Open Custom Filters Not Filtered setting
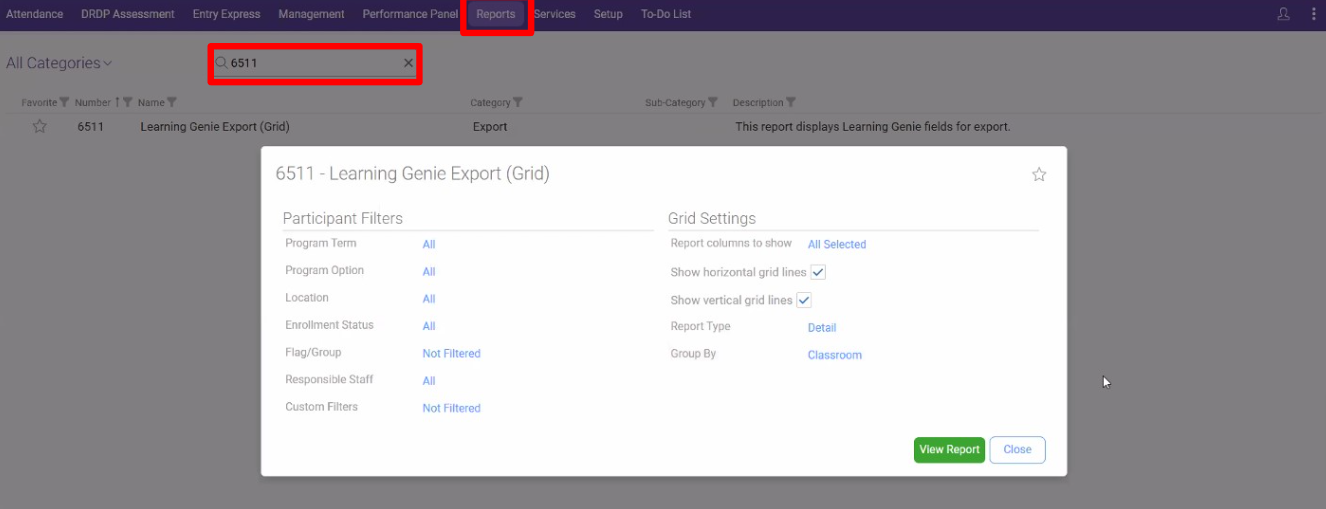This screenshot has width=1326, height=509. [451, 408]
